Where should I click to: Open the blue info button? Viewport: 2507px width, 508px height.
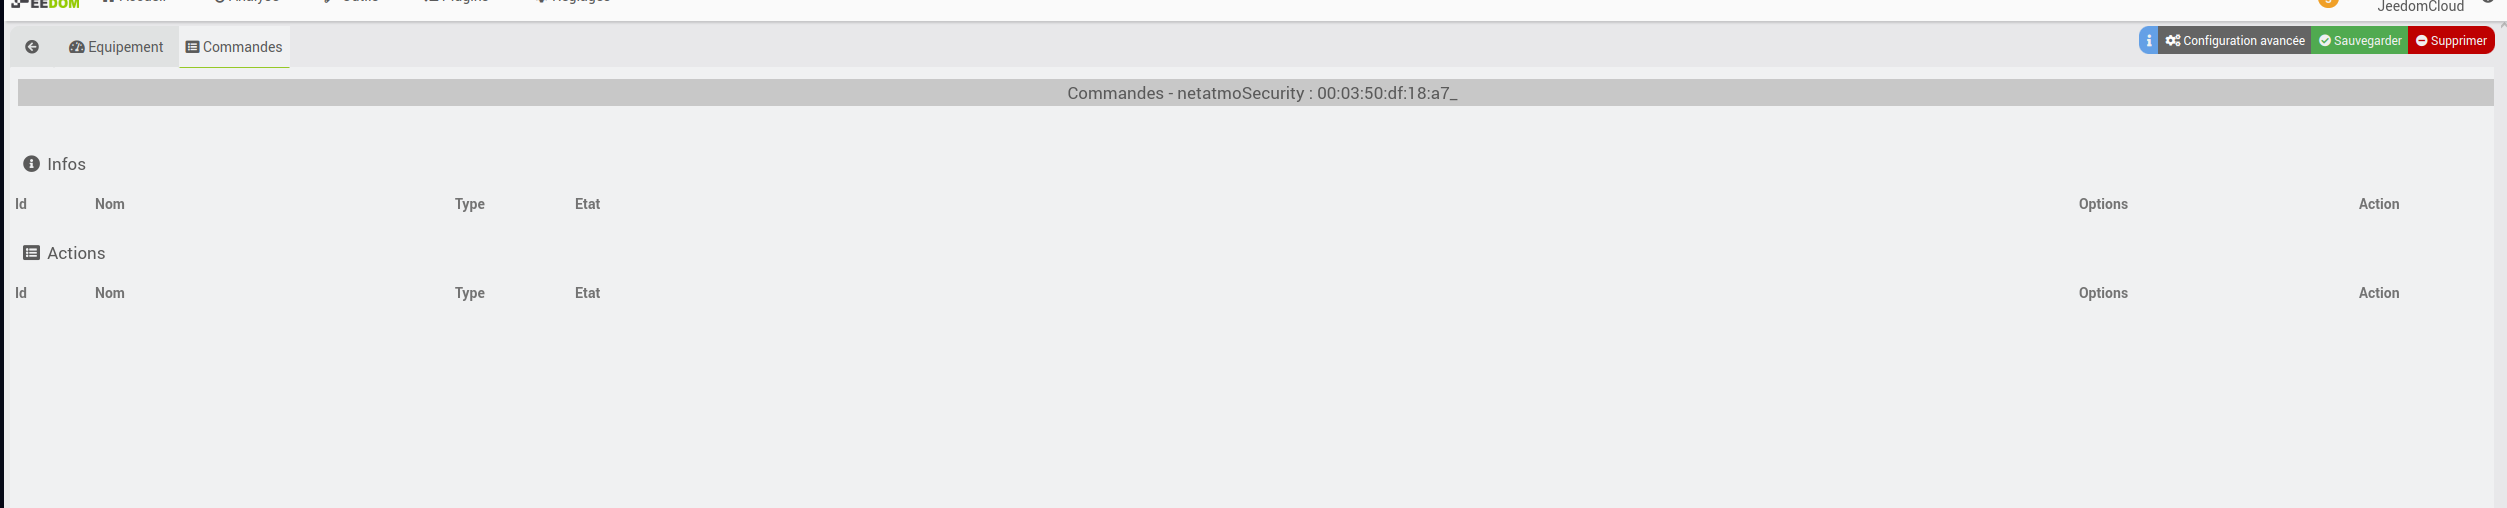pos(2148,41)
